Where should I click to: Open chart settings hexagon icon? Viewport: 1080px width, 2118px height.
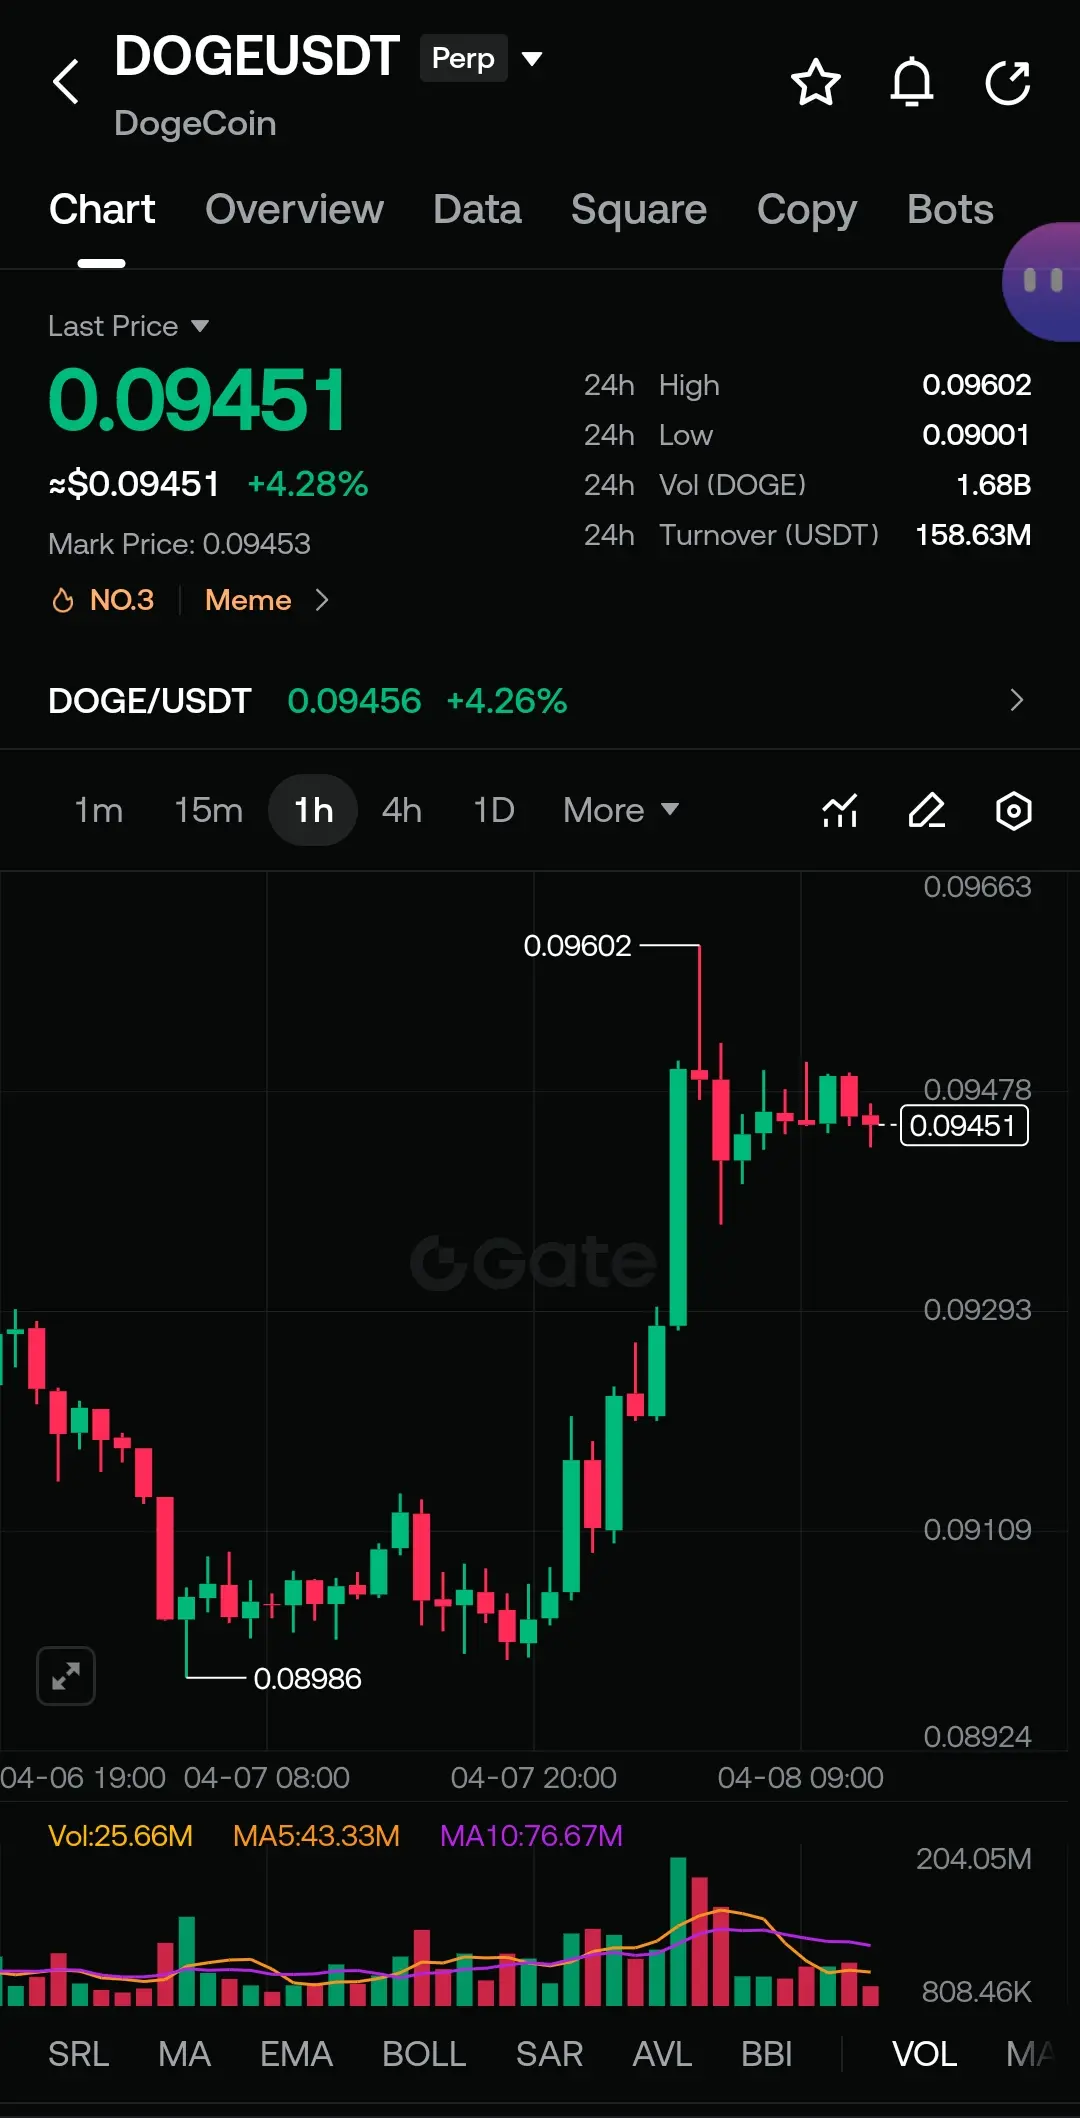[x=1014, y=810]
